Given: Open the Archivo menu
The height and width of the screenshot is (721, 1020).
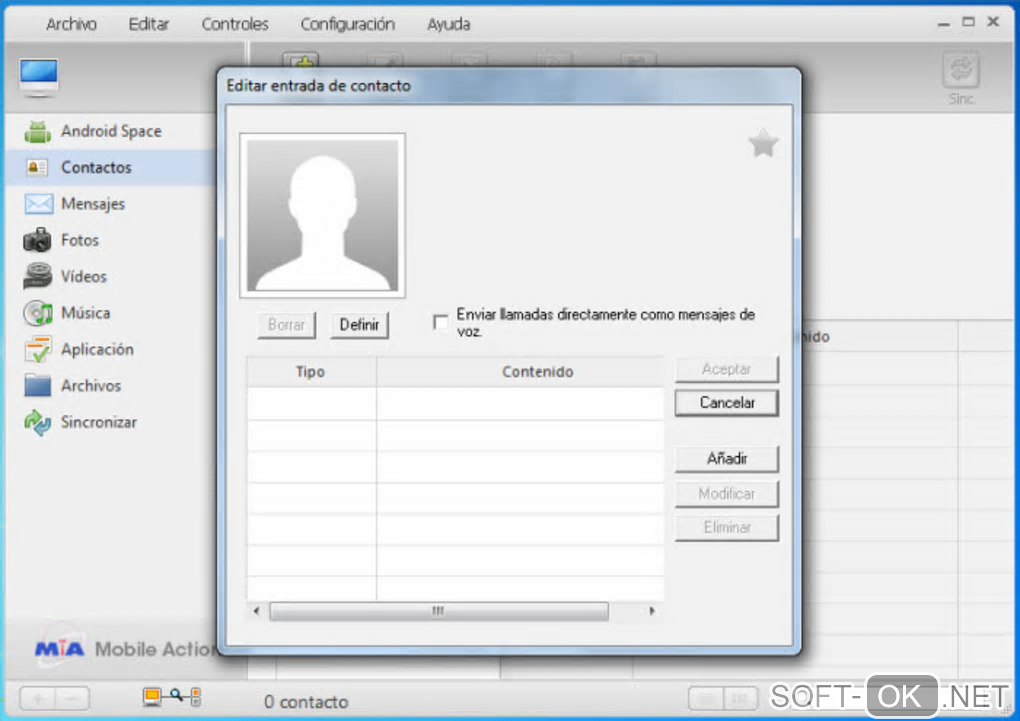Looking at the screenshot, I should pyautogui.click(x=72, y=24).
